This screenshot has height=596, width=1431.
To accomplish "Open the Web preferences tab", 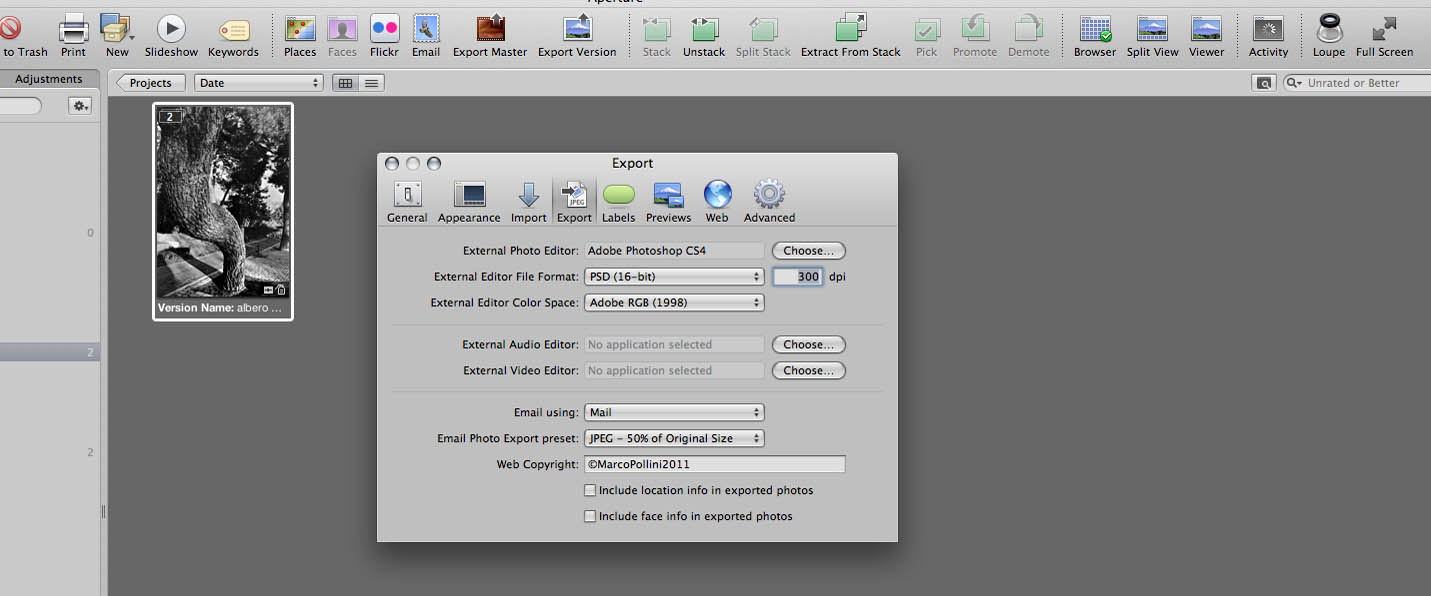I will [x=717, y=201].
